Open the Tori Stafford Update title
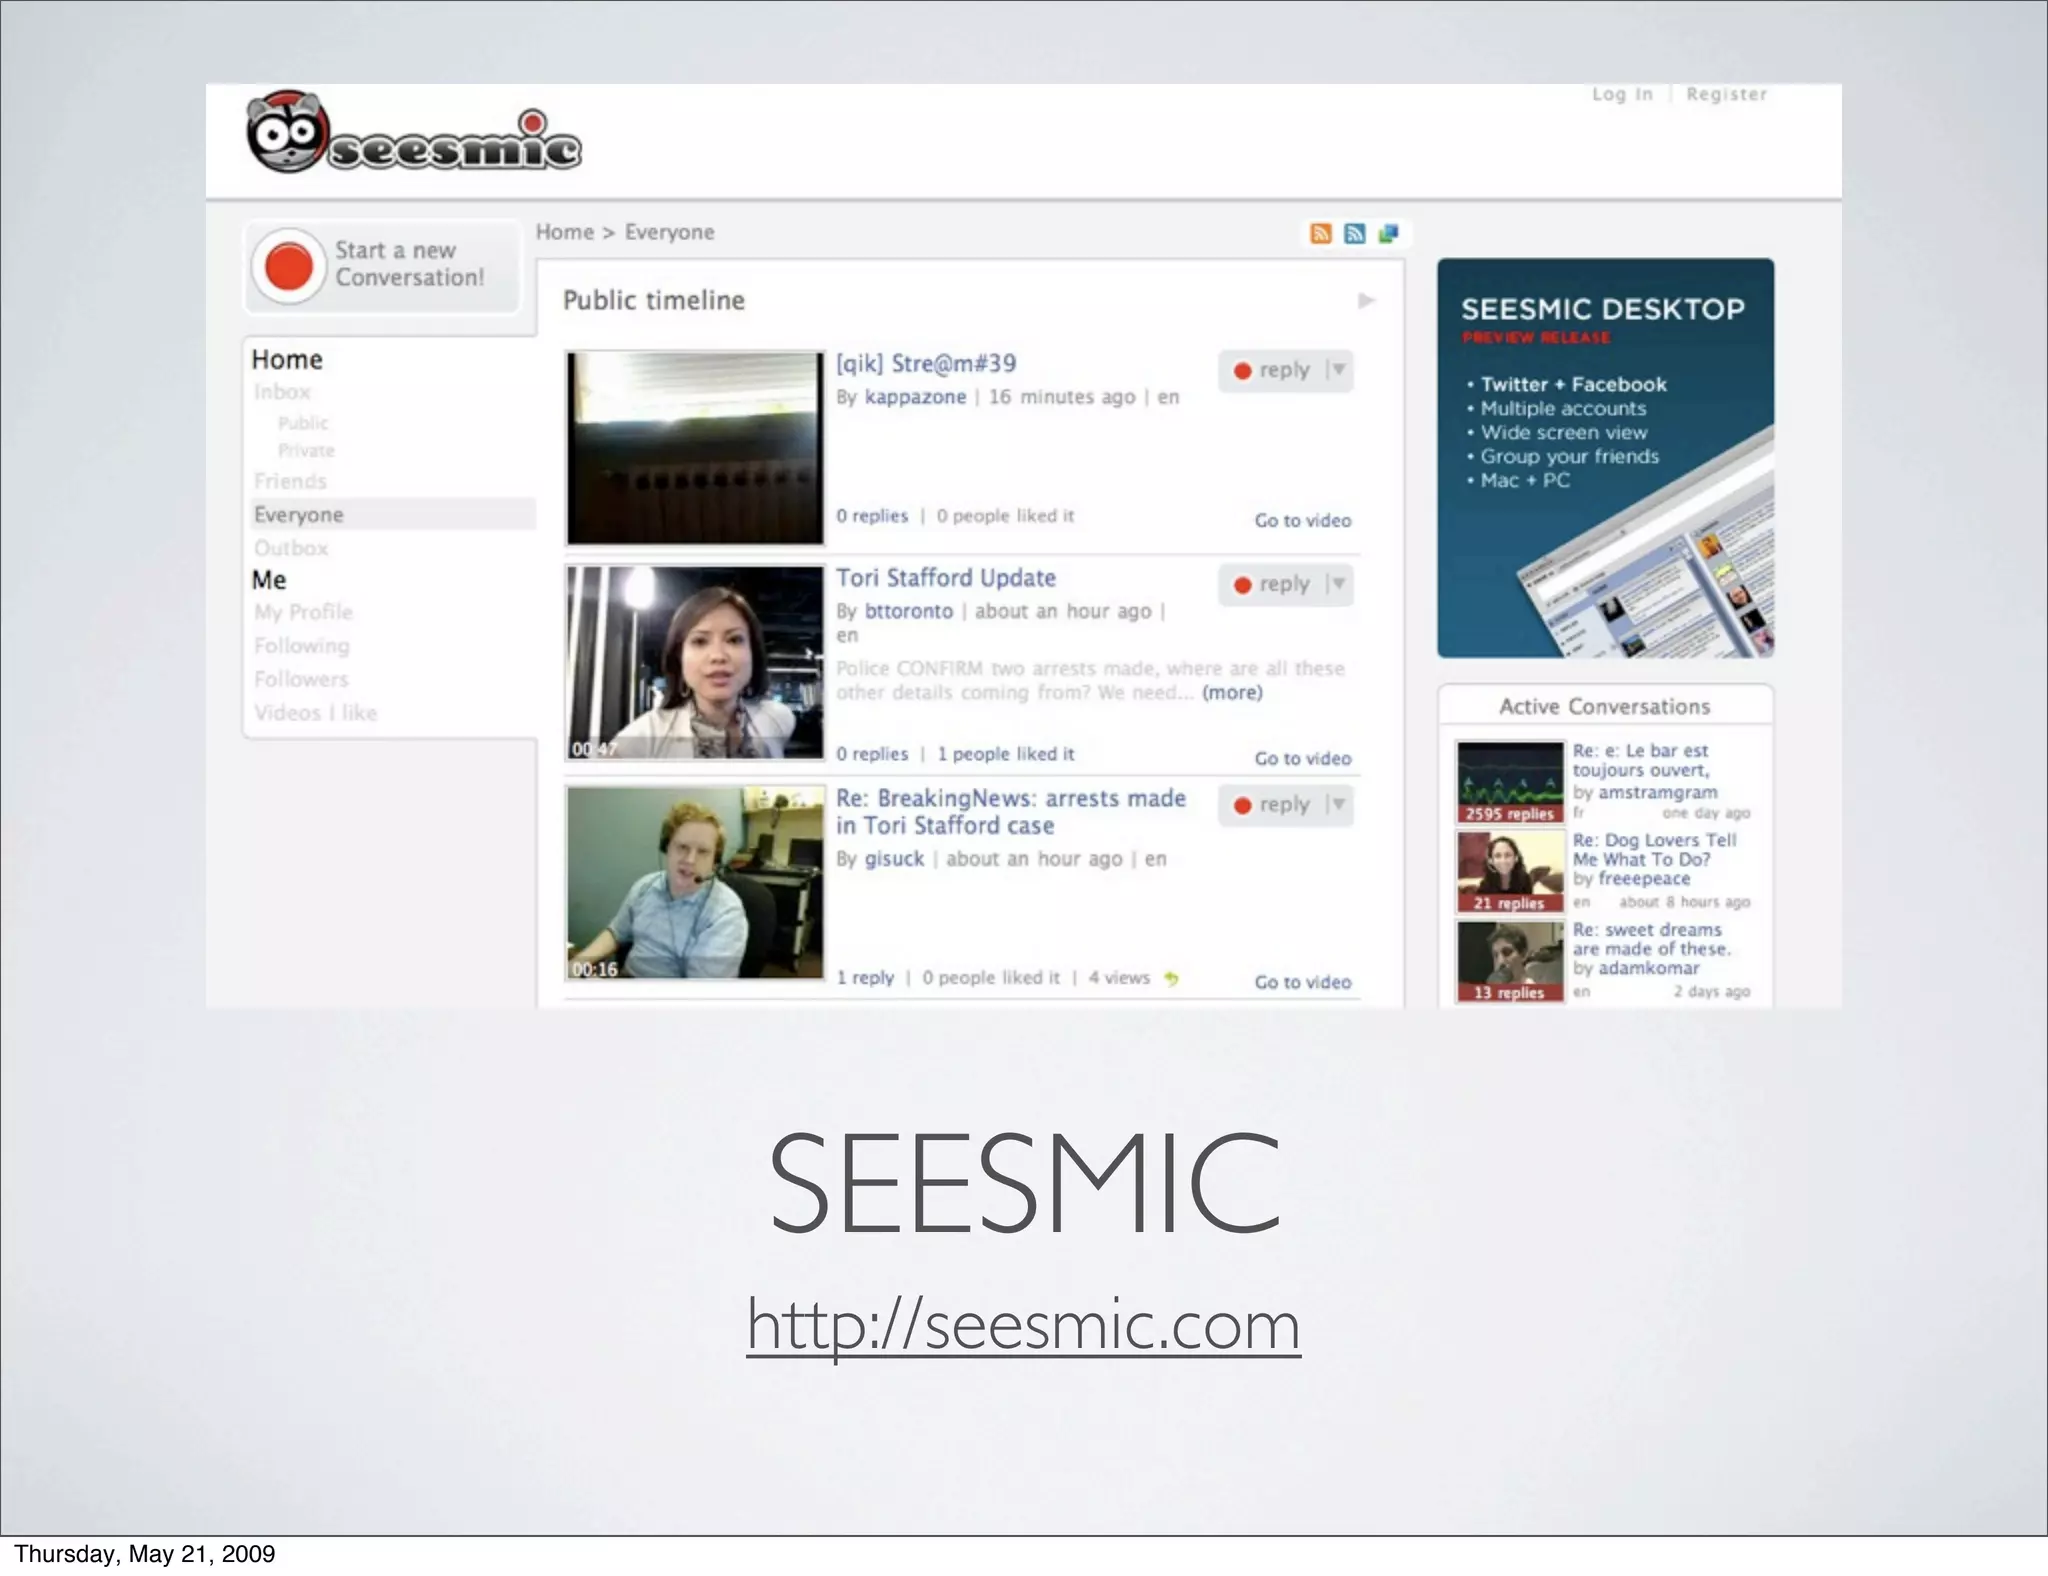Screen dimensions: 2048x1576 point(946,578)
